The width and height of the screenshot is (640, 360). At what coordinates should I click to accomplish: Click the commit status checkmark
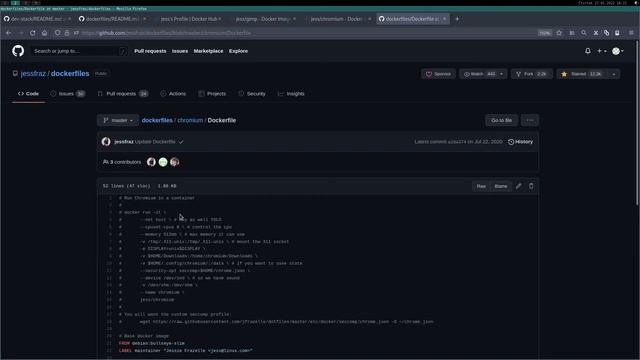click(181, 142)
